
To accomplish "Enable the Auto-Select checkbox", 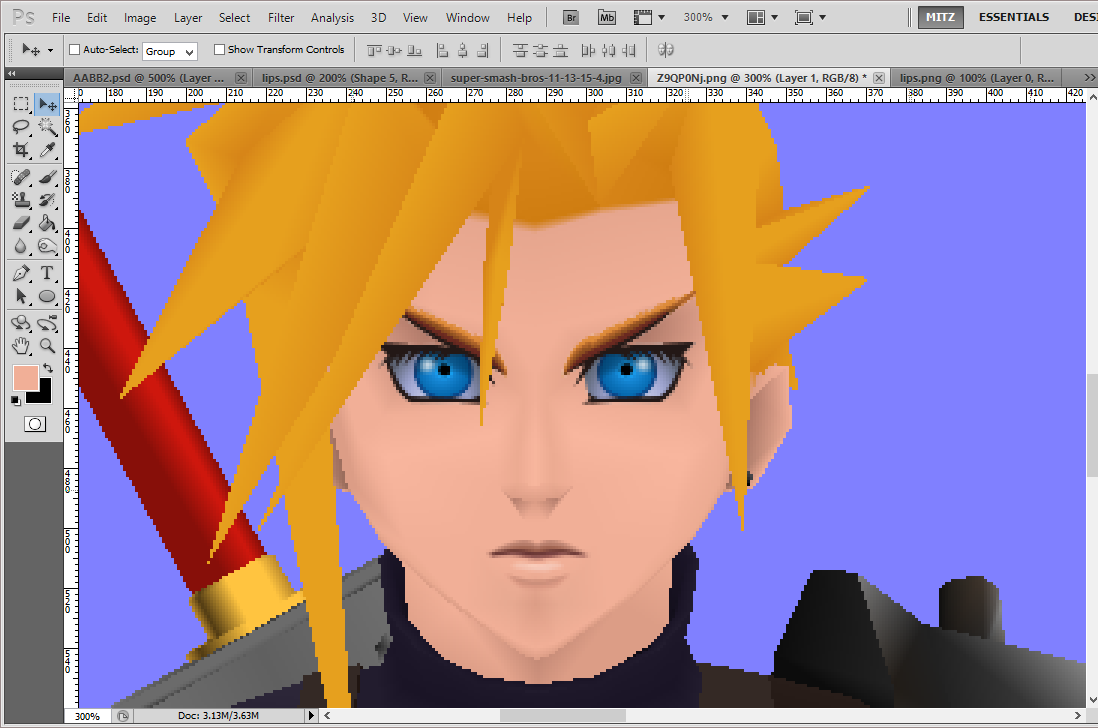I will (74, 50).
